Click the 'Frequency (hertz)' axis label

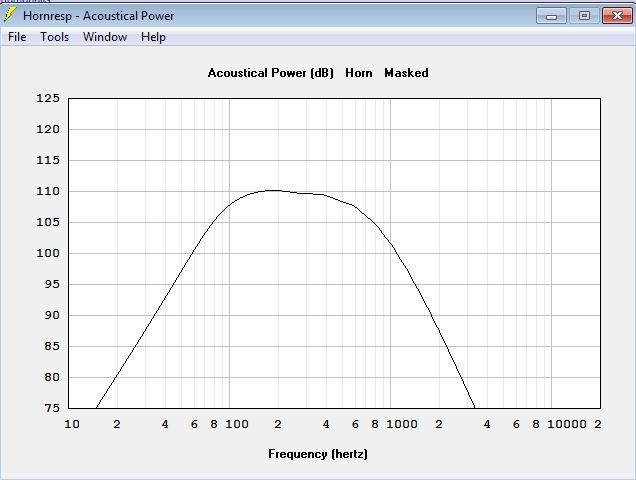(318, 454)
